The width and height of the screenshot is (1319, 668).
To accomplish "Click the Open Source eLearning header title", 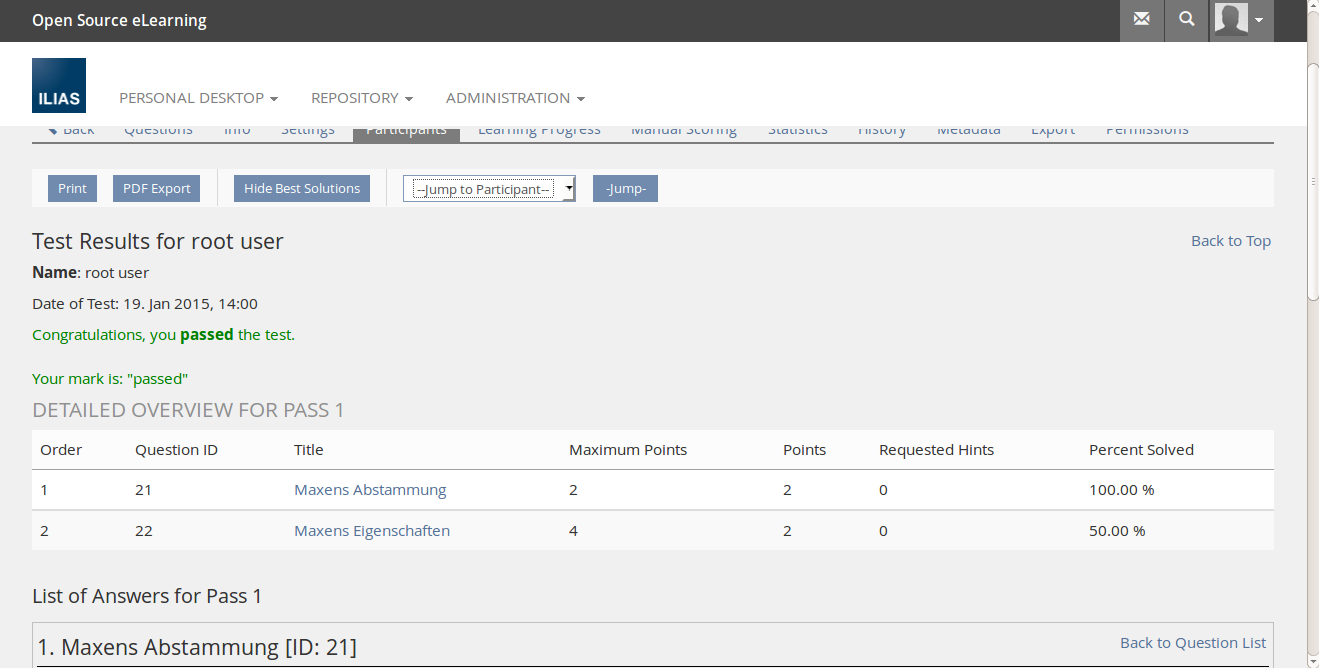I will pos(119,21).
